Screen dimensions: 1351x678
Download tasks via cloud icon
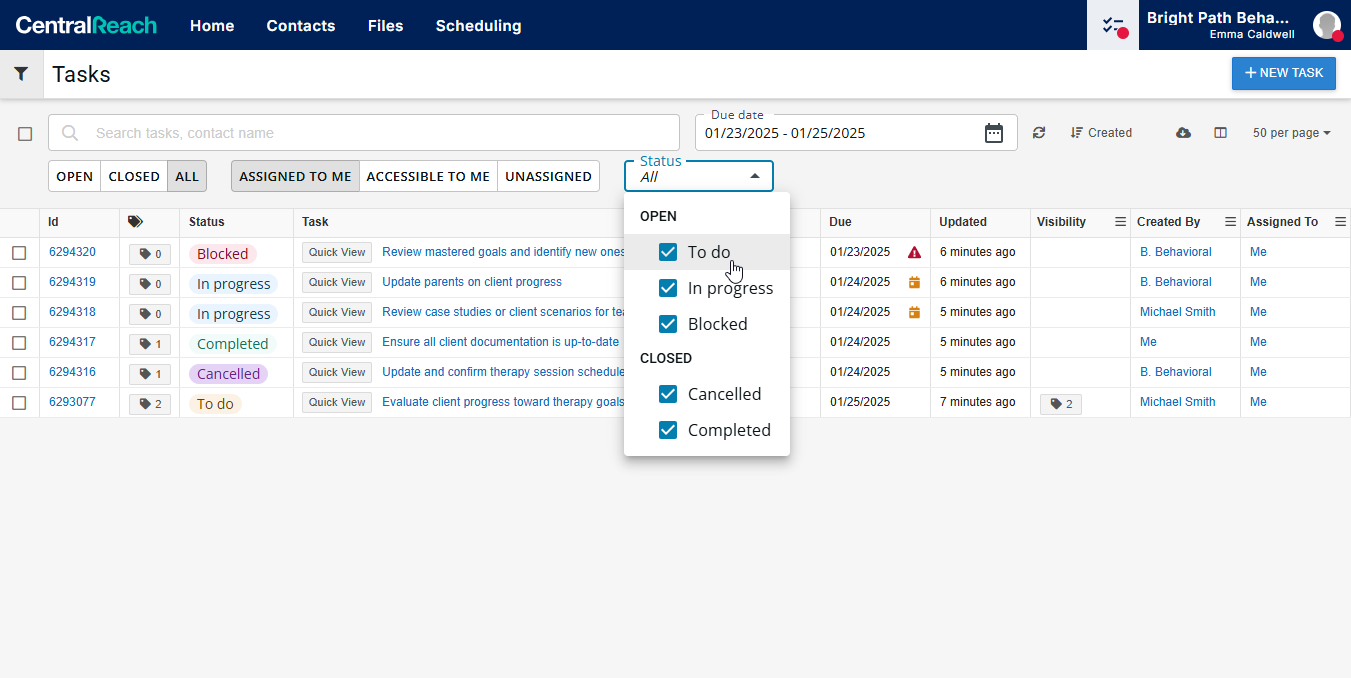[1184, 133]
